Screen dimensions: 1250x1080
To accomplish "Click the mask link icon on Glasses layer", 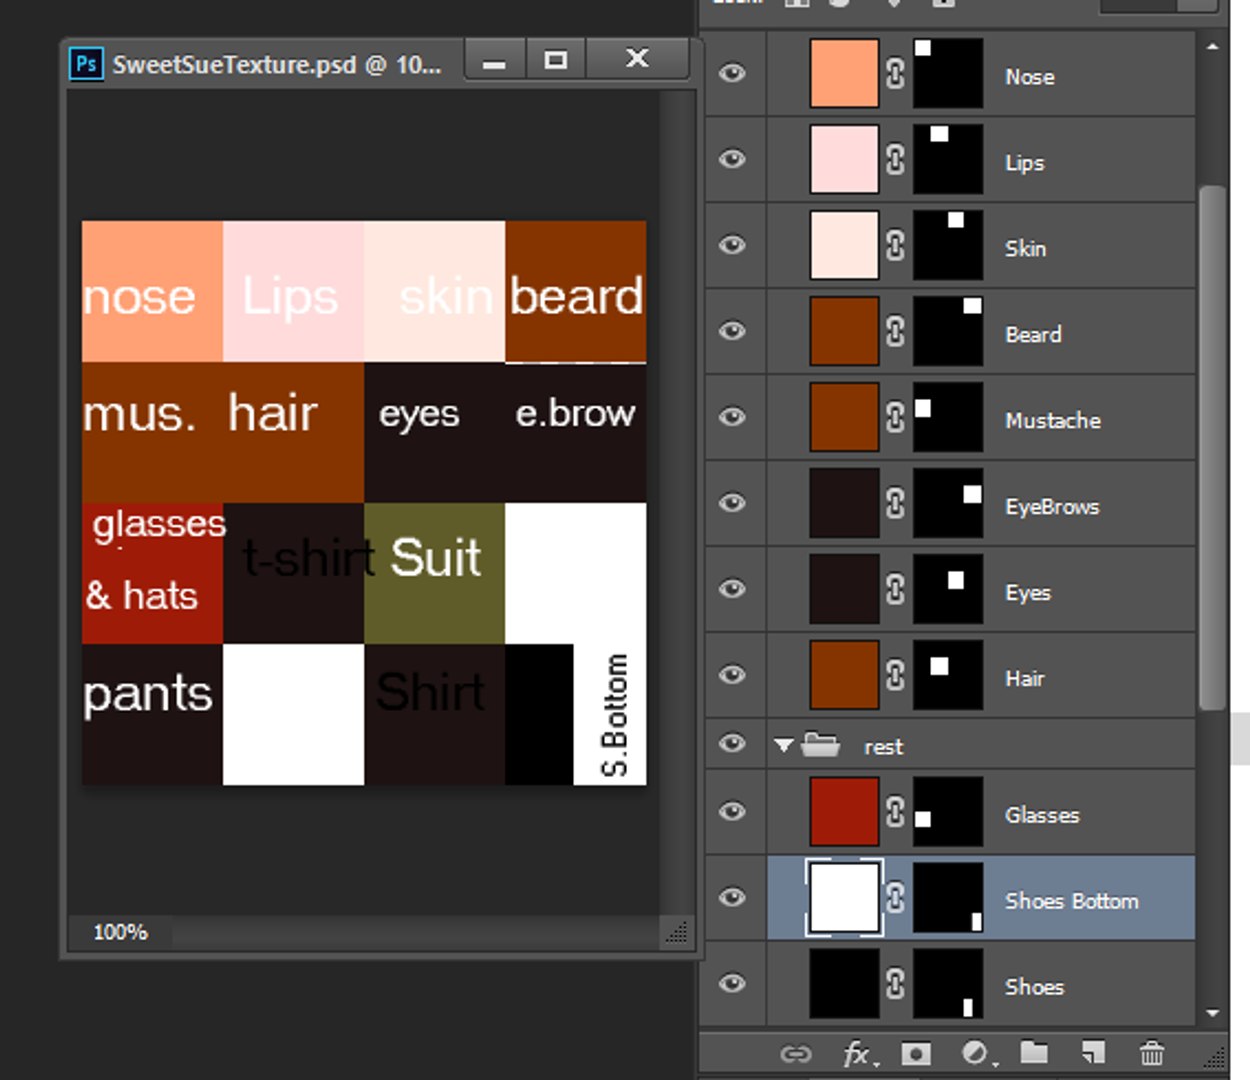I will tap(895, 811).
